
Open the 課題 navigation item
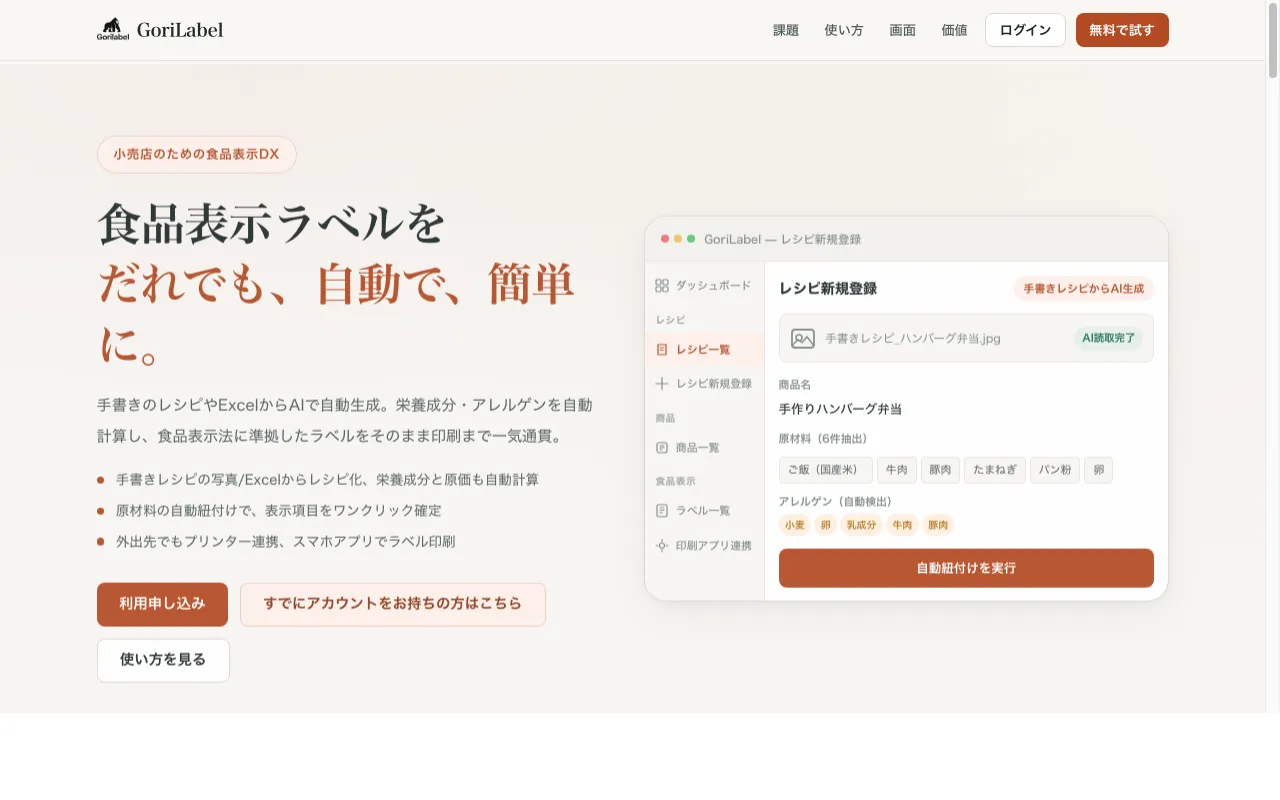tap(786, 30)
